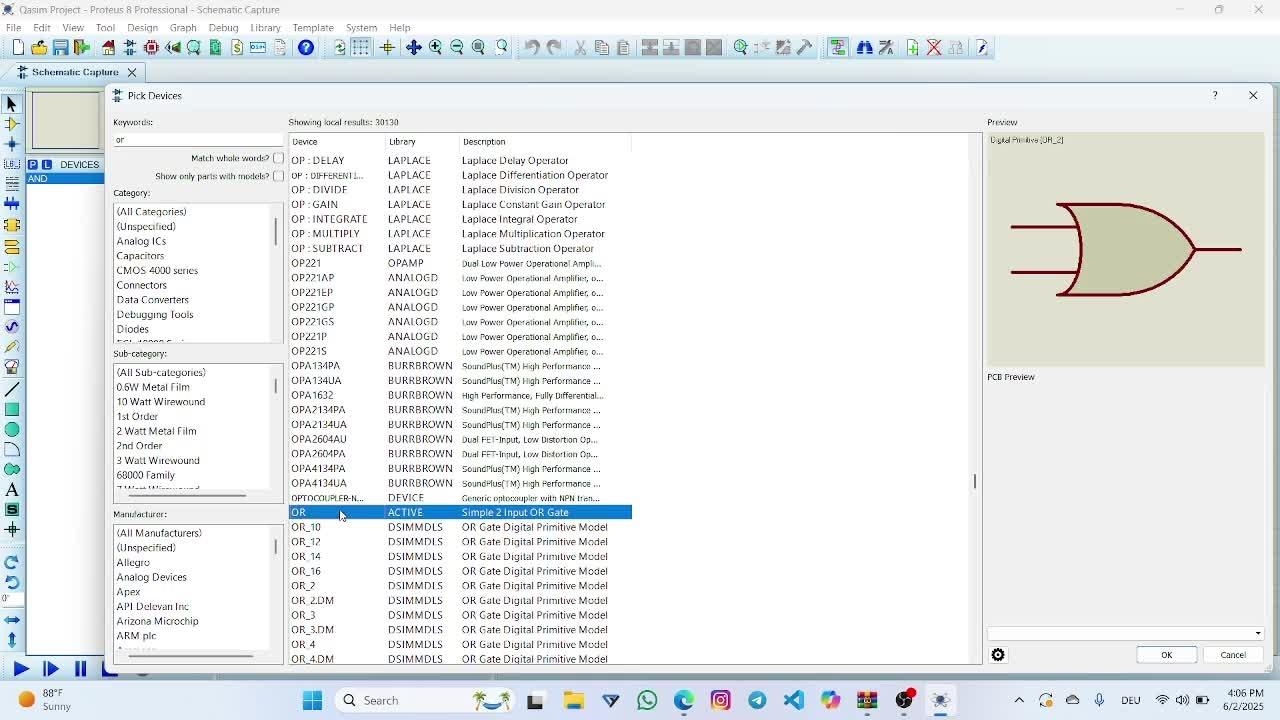This screenshot has width=1280, height=720.
Task: Select 'Analog Devices' in the Manufacturer list
Action: [151, 577]
